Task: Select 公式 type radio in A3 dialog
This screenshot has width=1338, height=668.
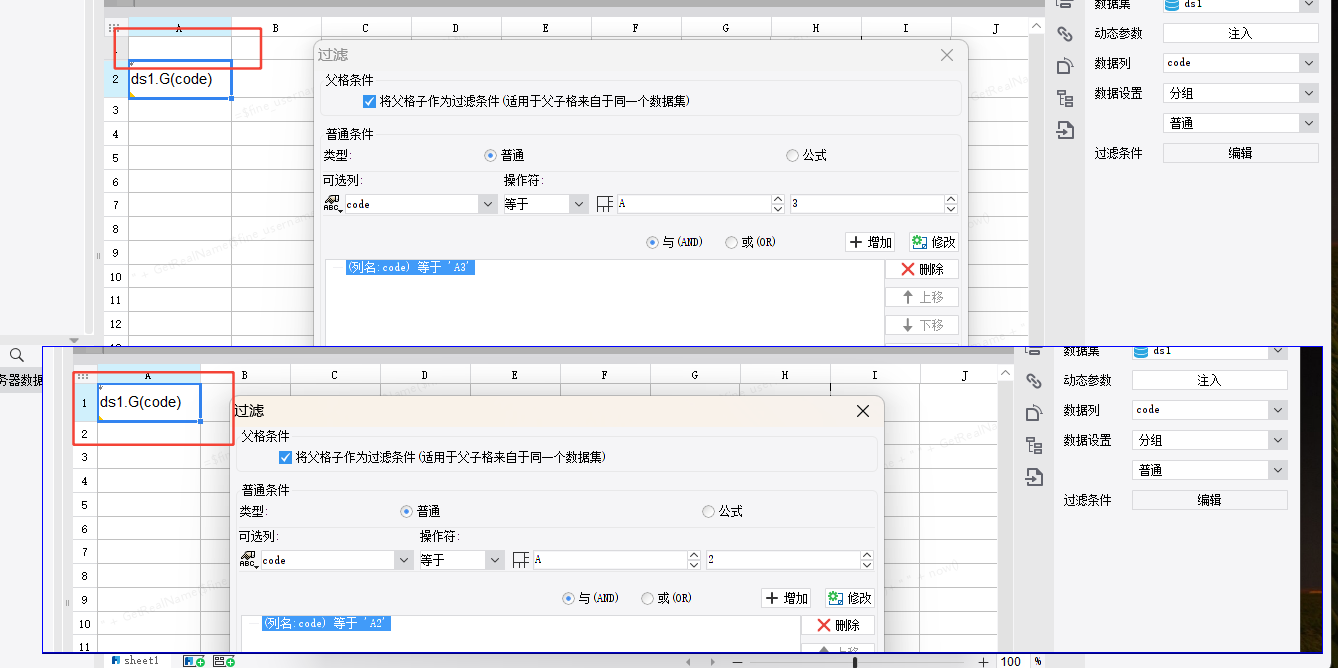Action: point(792,155)
